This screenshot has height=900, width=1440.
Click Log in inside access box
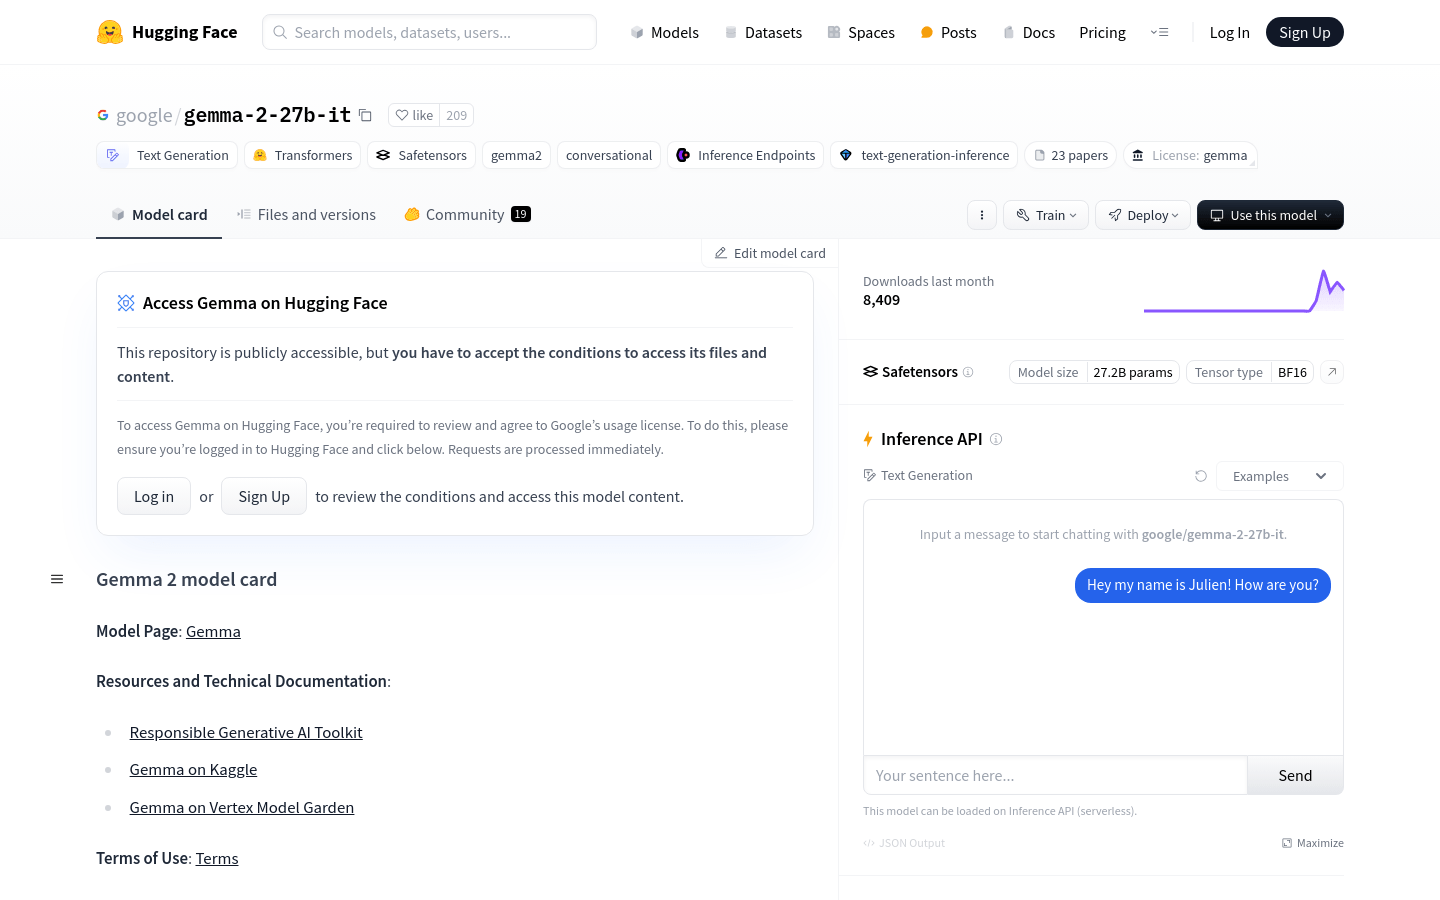coord(154,496)
